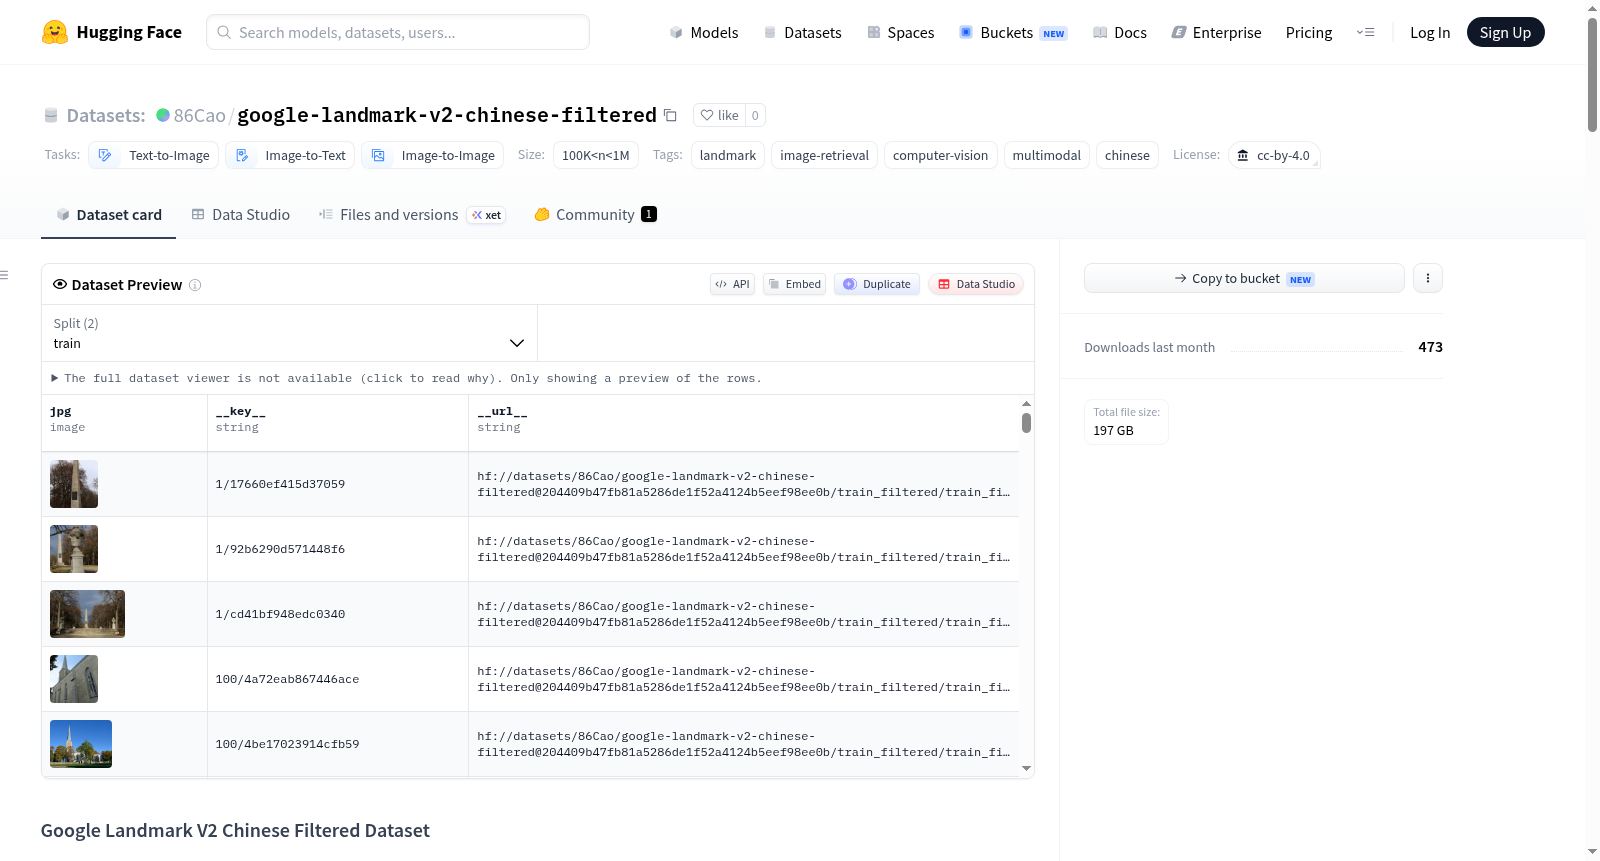Open Enterprise in top navigation
Image resolution: width=1600 pixels, height=861 pixels.
[x=1217, y=32]
